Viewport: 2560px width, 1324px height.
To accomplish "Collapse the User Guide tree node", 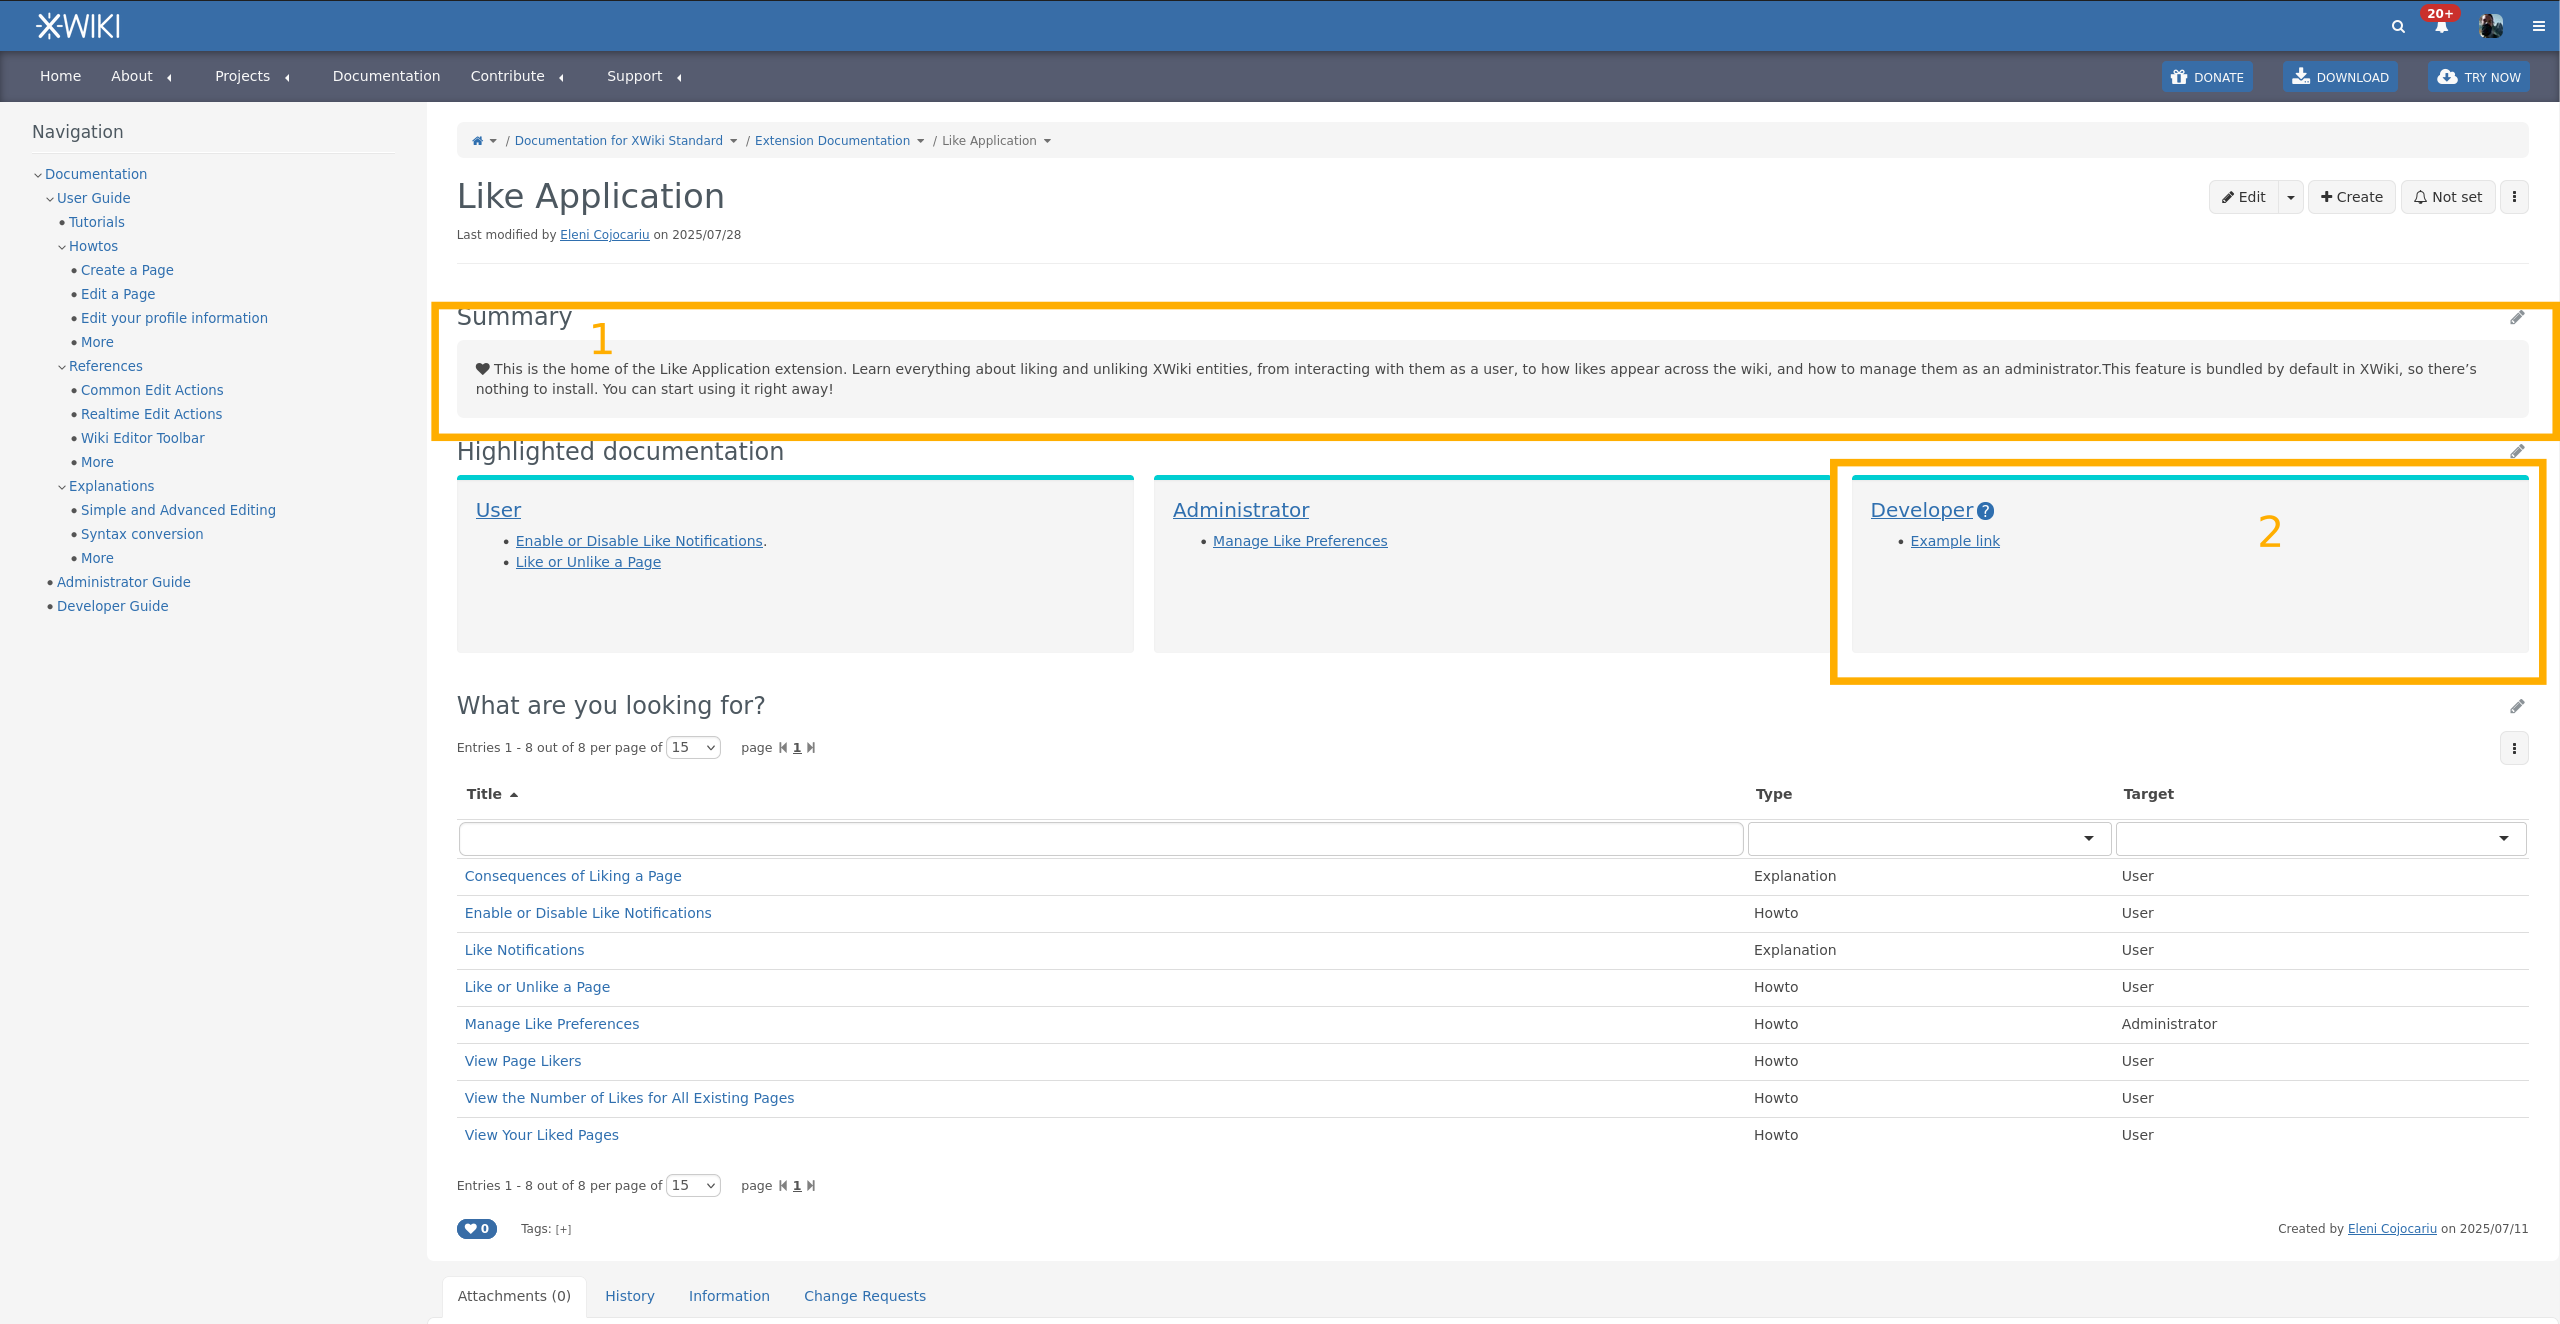I will [x=50, y=199].
